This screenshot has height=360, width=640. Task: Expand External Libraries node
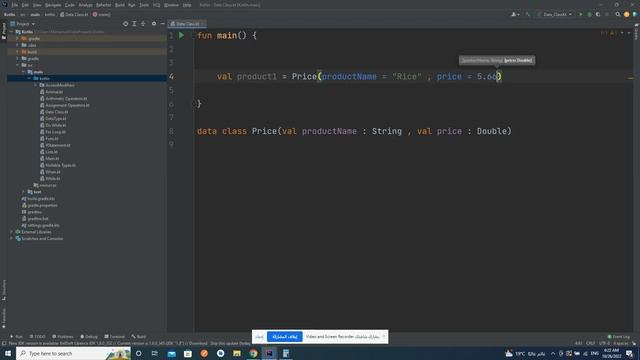pyautogui.click(x=11, y=232)
